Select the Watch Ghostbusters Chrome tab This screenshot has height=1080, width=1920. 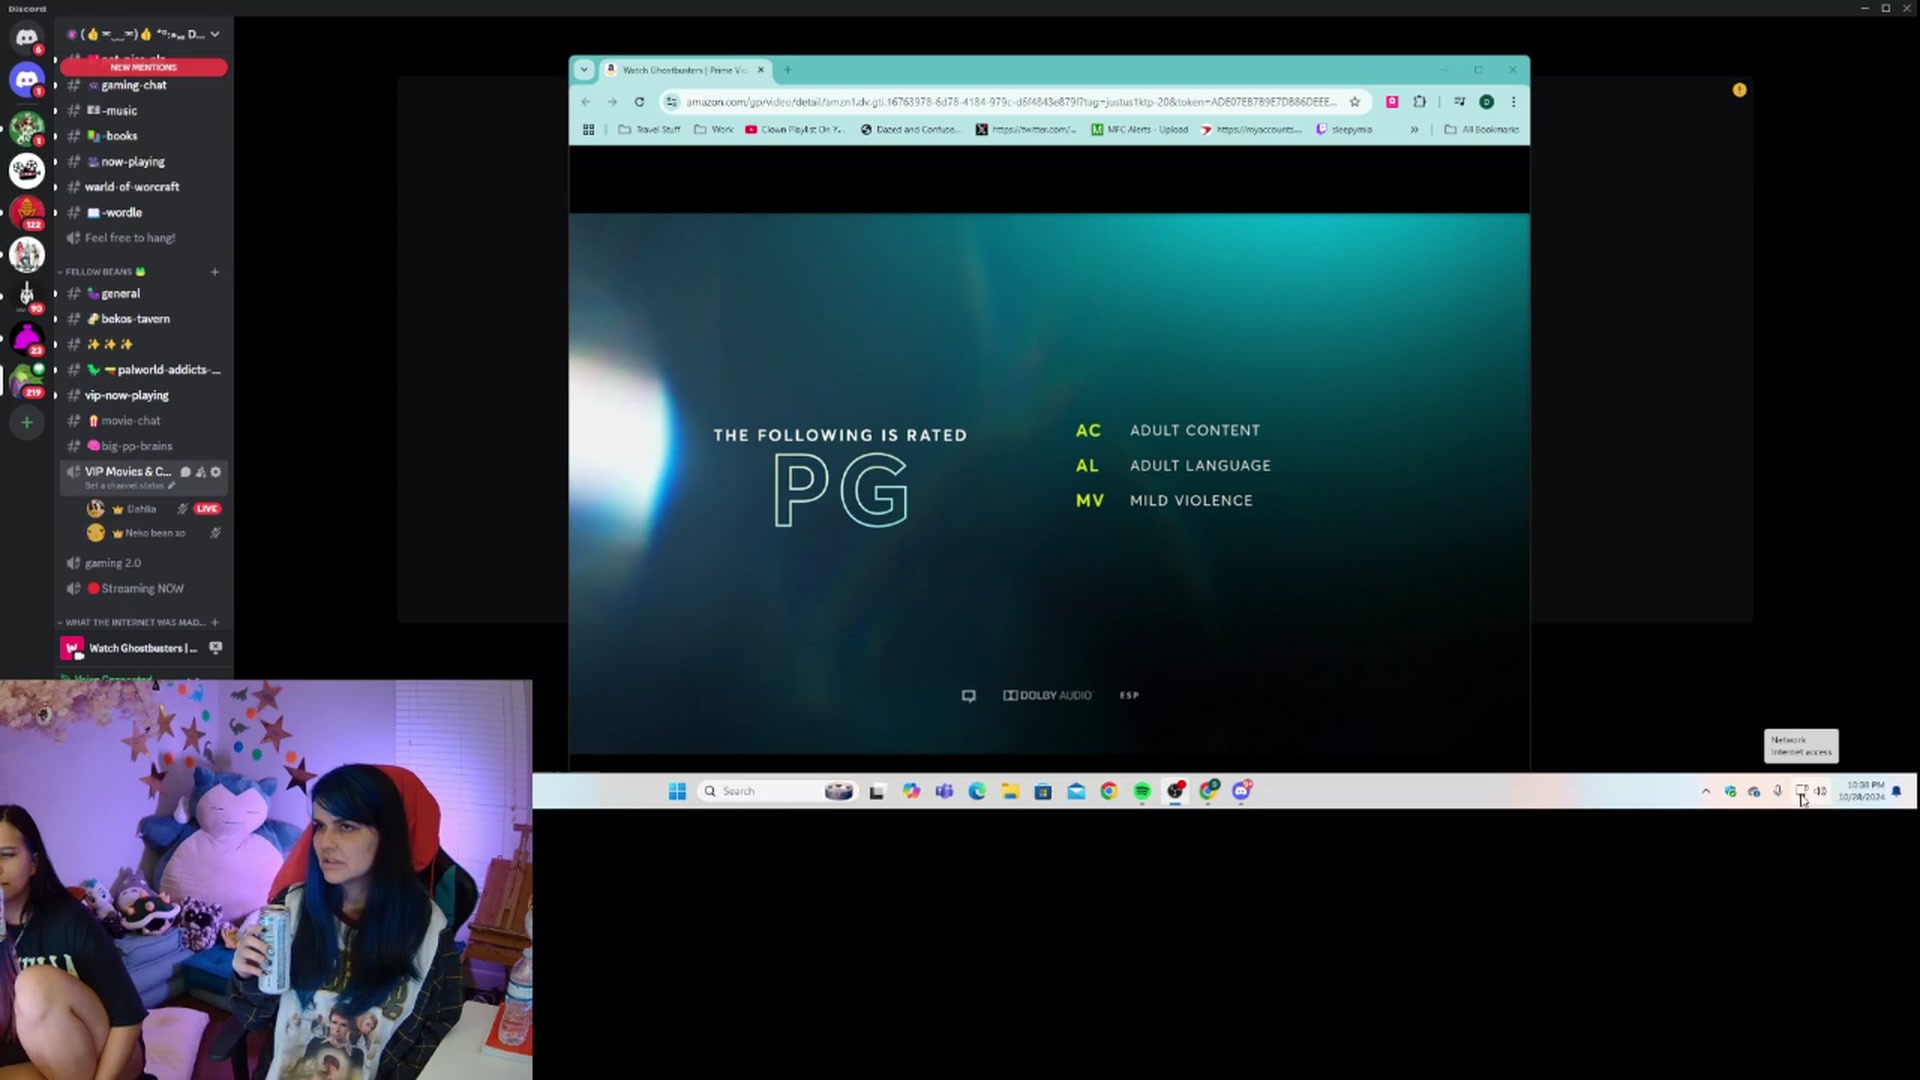pos(684,70)
